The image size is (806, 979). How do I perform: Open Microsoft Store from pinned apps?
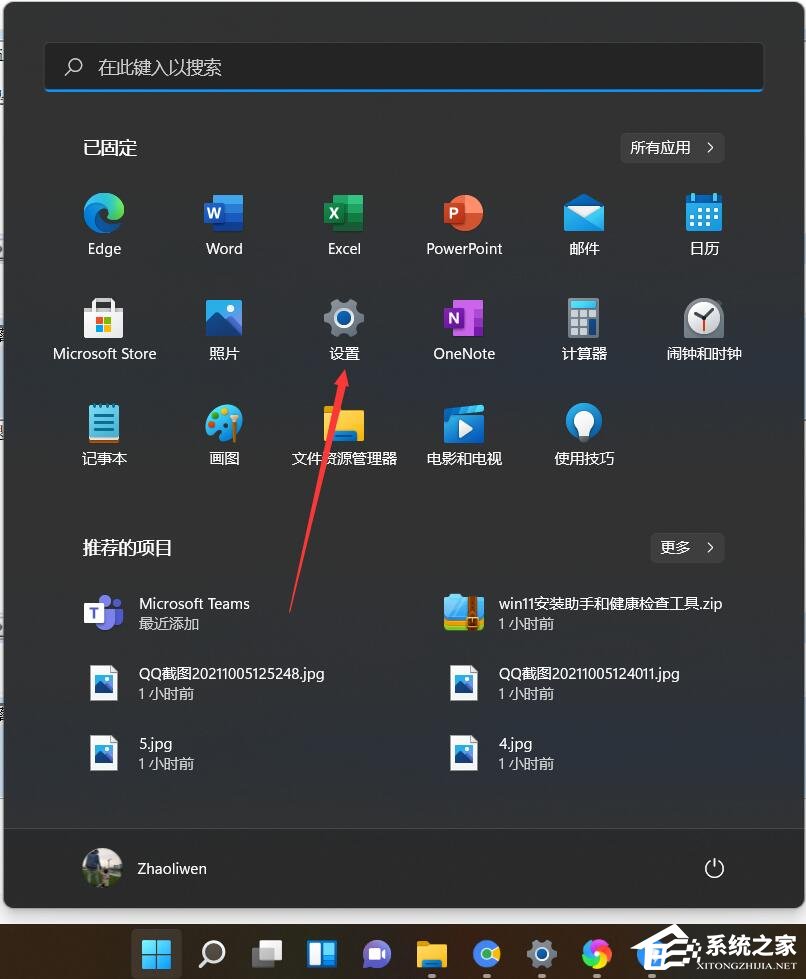[x=104, y=328]
